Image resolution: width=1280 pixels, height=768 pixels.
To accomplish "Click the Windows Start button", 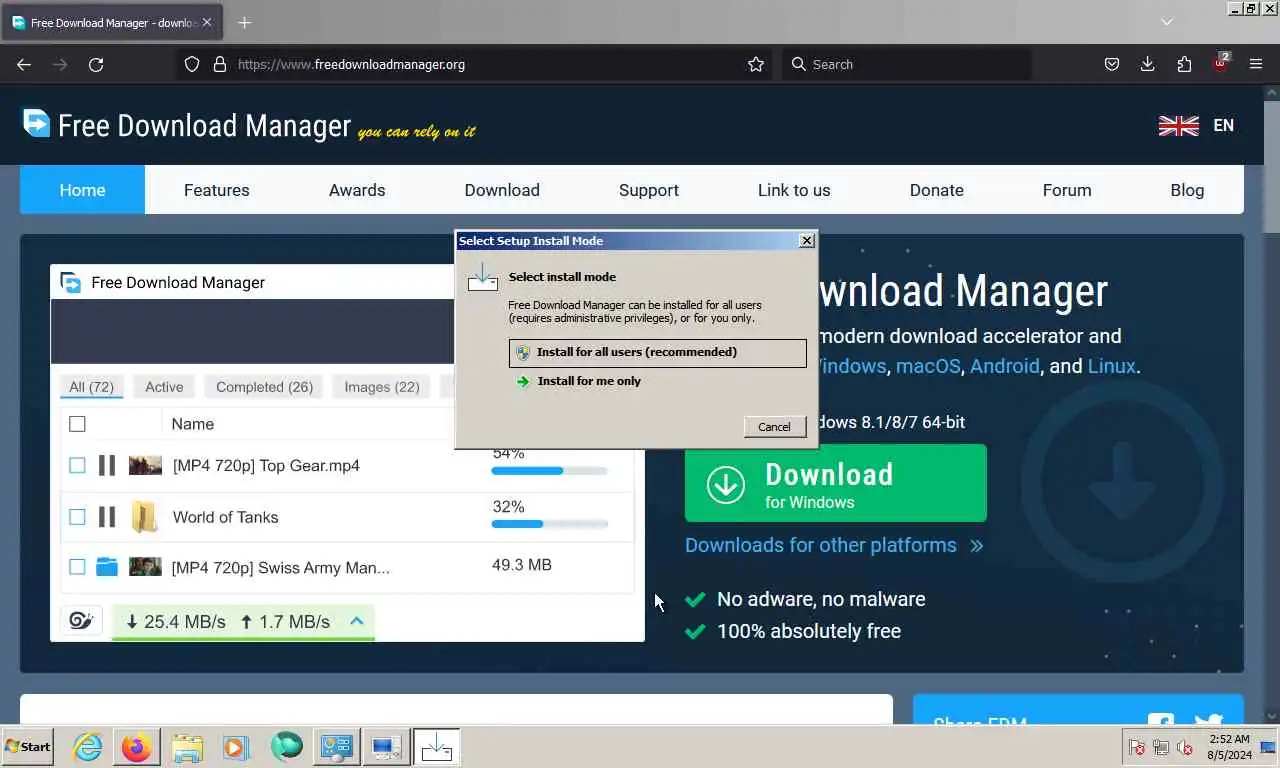I will pos(28,747).
